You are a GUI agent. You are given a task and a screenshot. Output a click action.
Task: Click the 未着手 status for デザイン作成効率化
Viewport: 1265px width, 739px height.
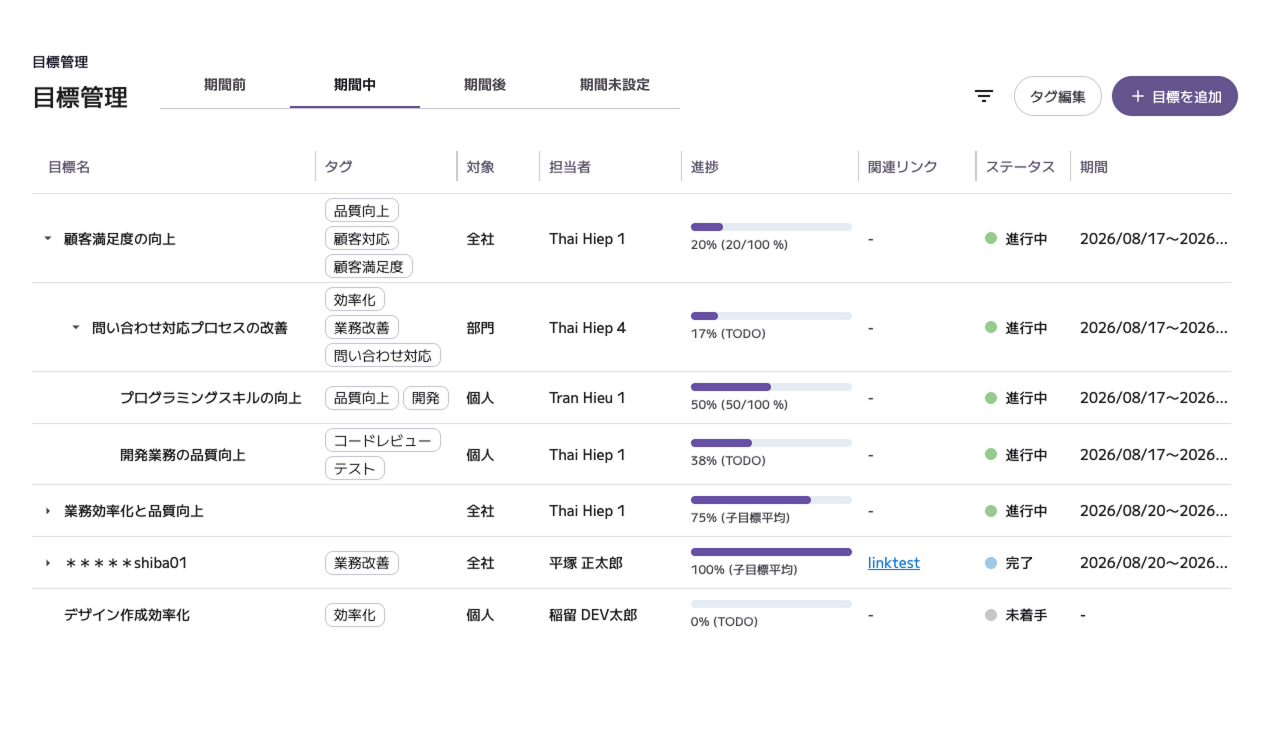pos(1016,615)
